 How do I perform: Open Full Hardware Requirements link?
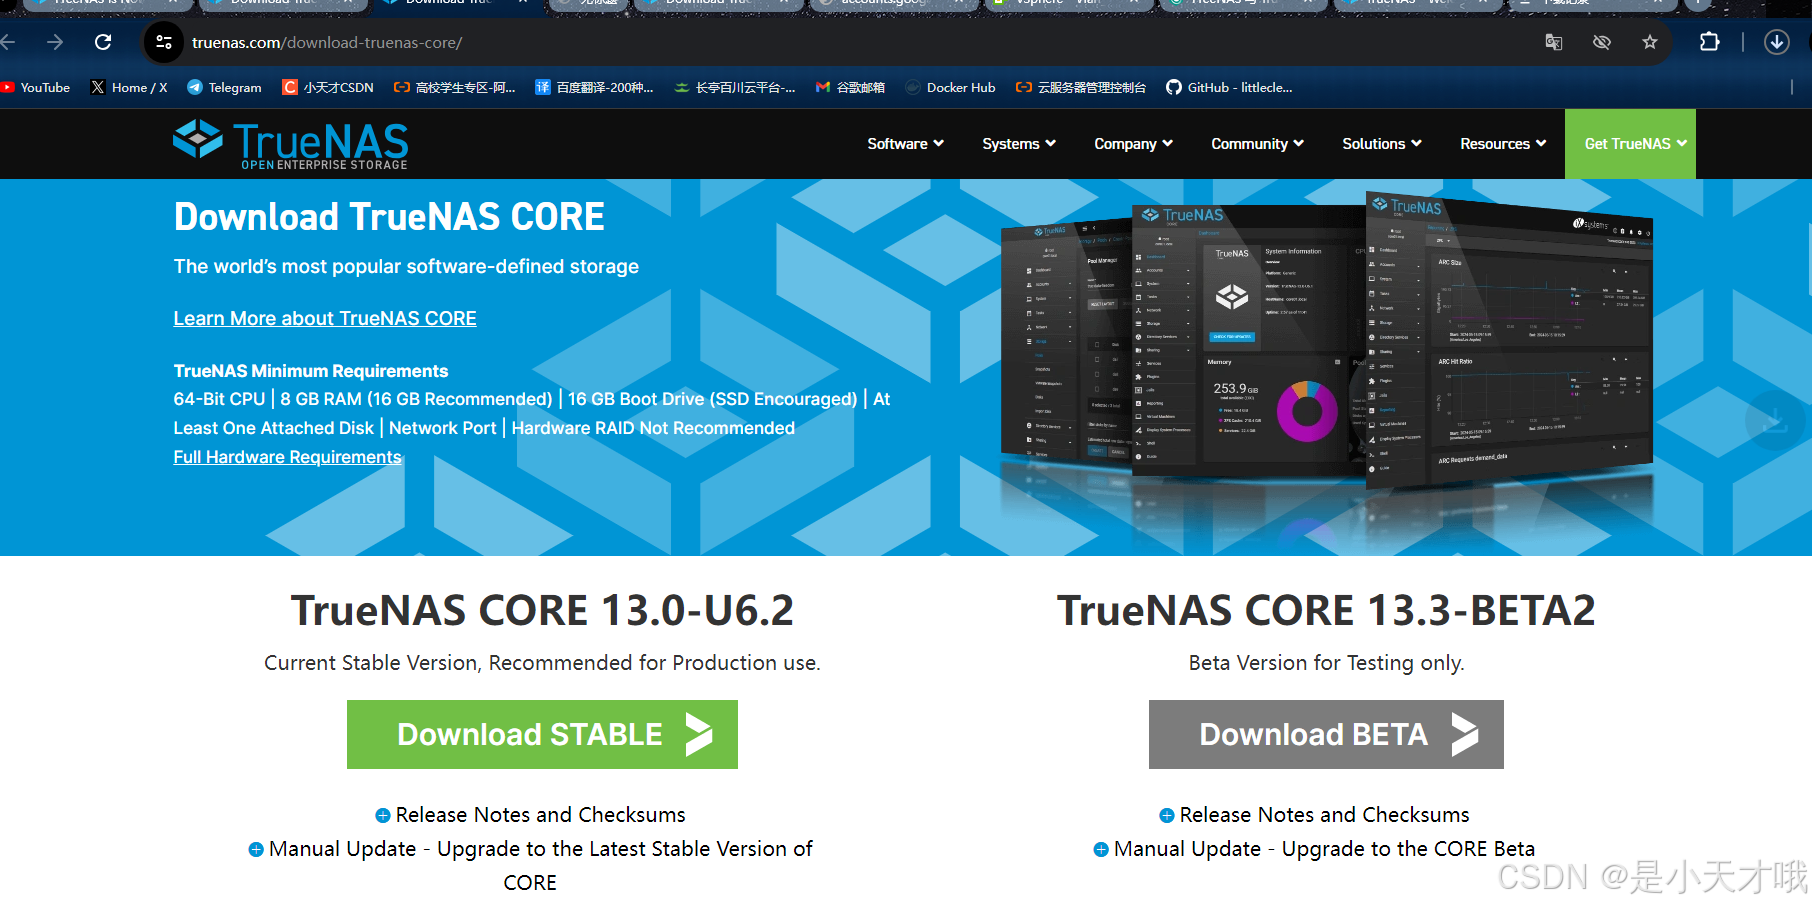(x=287, y=457)
